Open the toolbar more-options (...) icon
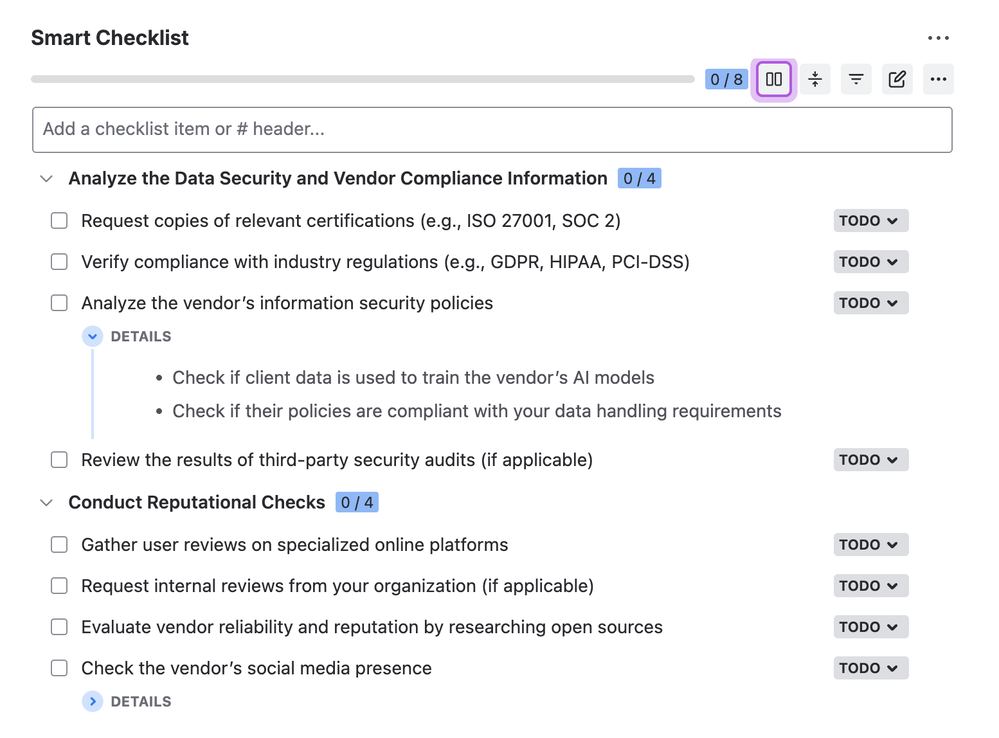 coord(937,79)
